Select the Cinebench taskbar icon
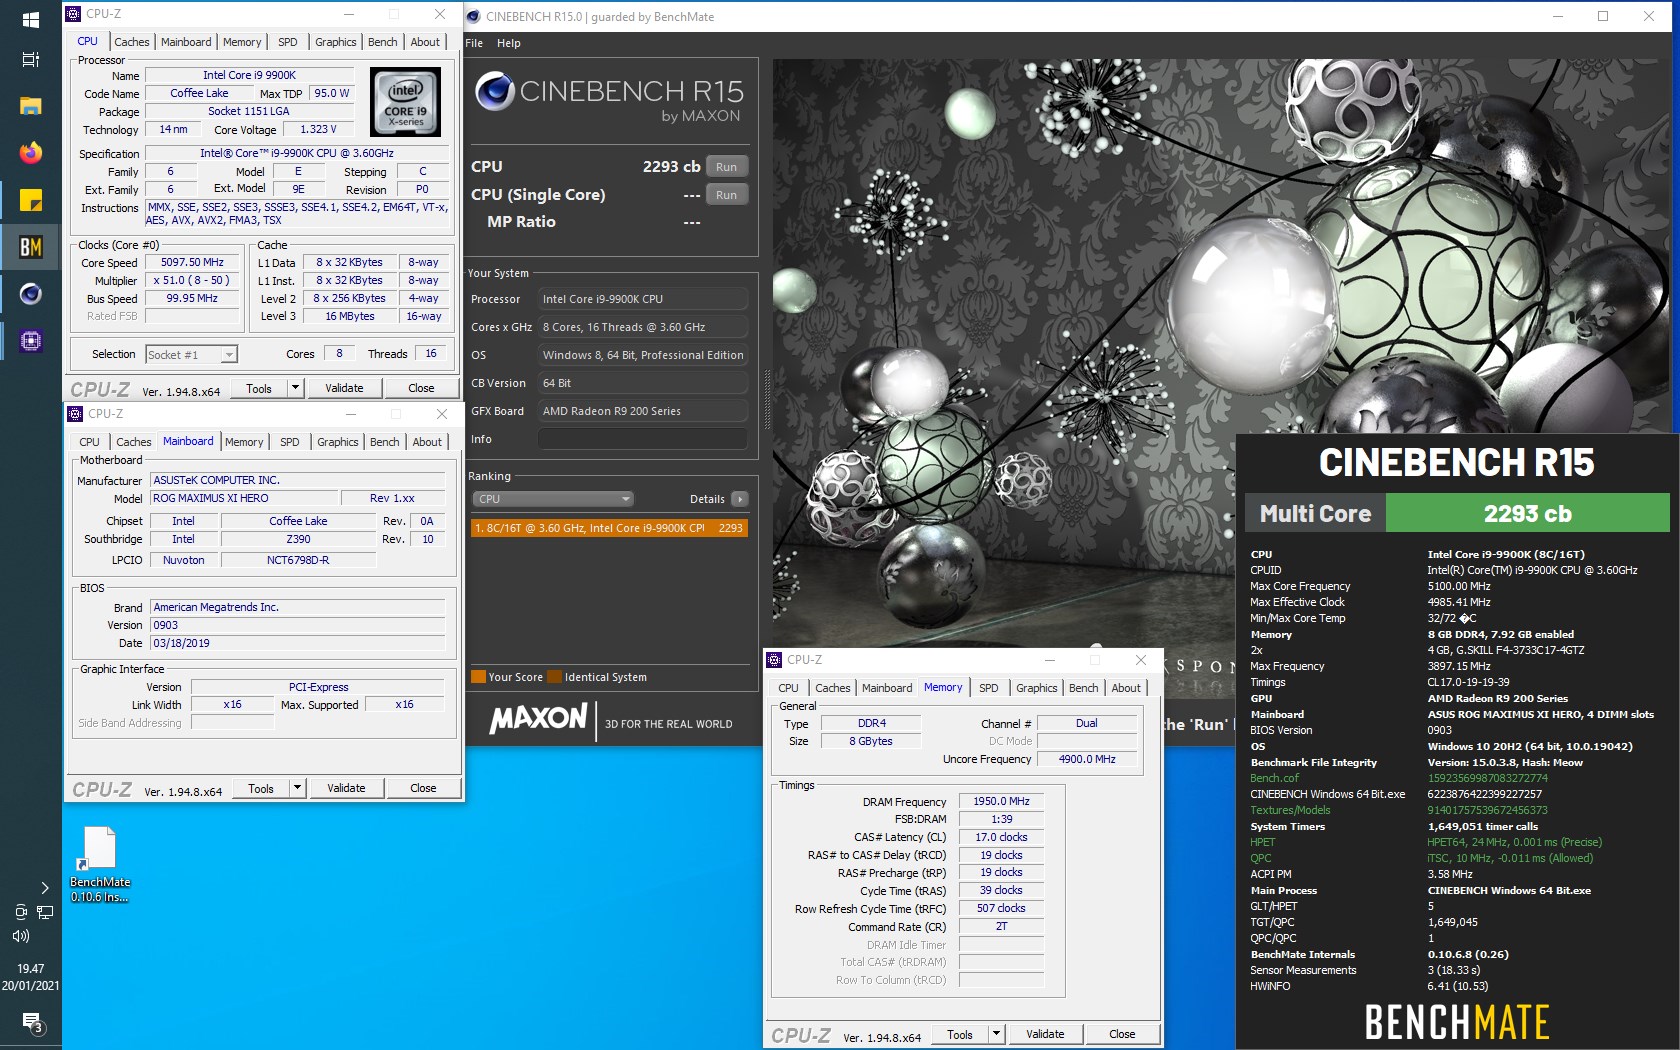Screen dimensions: 1680x1050 point(30,294)
